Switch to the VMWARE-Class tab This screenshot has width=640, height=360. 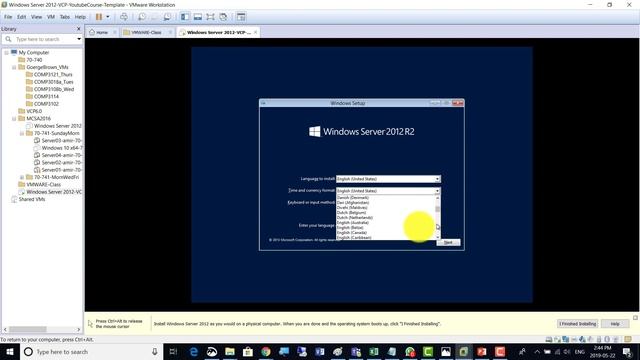click(x=146, y=32)
